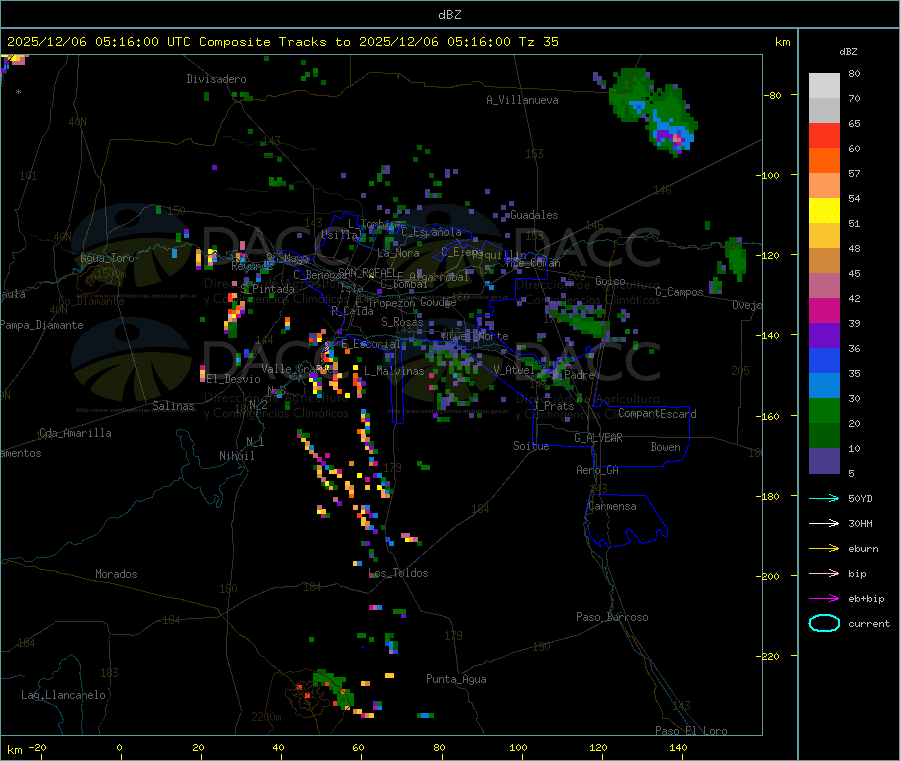Image resolution: width=900 pixels, height=761 pixels.
Task: Select the green 20–30 dBZ swatch
Action: point(824,410)
